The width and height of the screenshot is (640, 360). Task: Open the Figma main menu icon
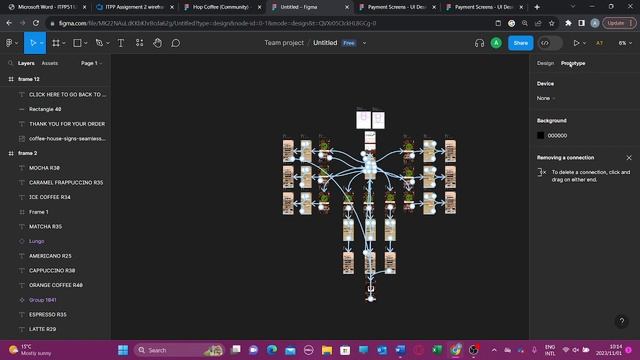click(9, 43)
